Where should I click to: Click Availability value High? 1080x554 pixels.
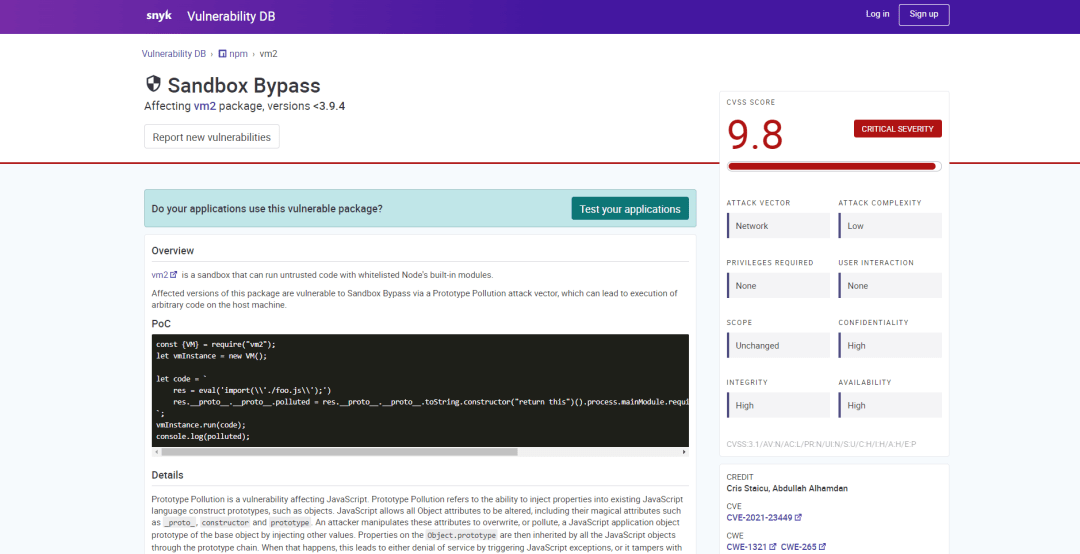pyautogui.click(x=890, y=405)
